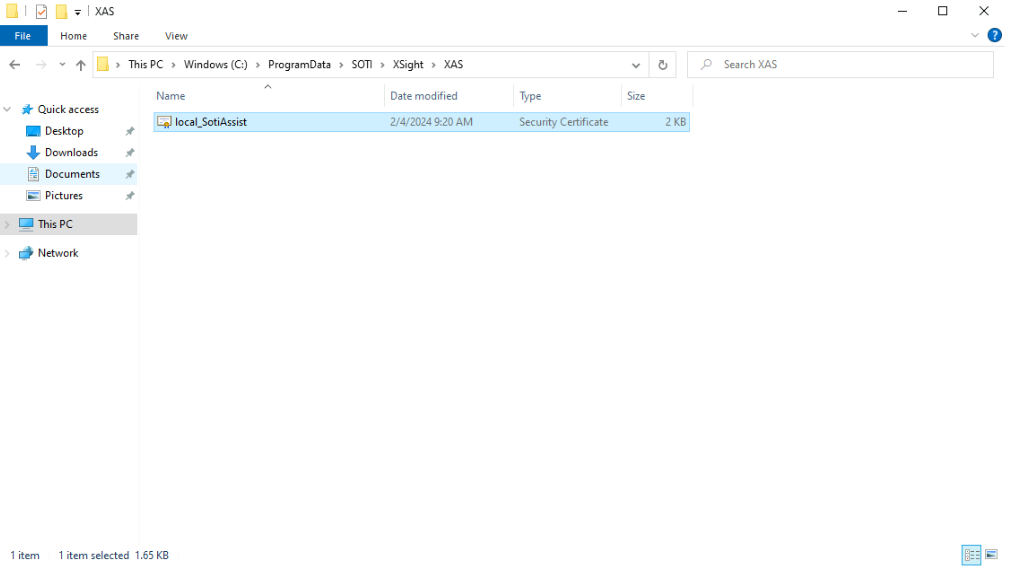Click the local_SotiAssist certificate icon
This screenshot has width=1009, height=573.
pyautogui.click(x=164, y=122)
